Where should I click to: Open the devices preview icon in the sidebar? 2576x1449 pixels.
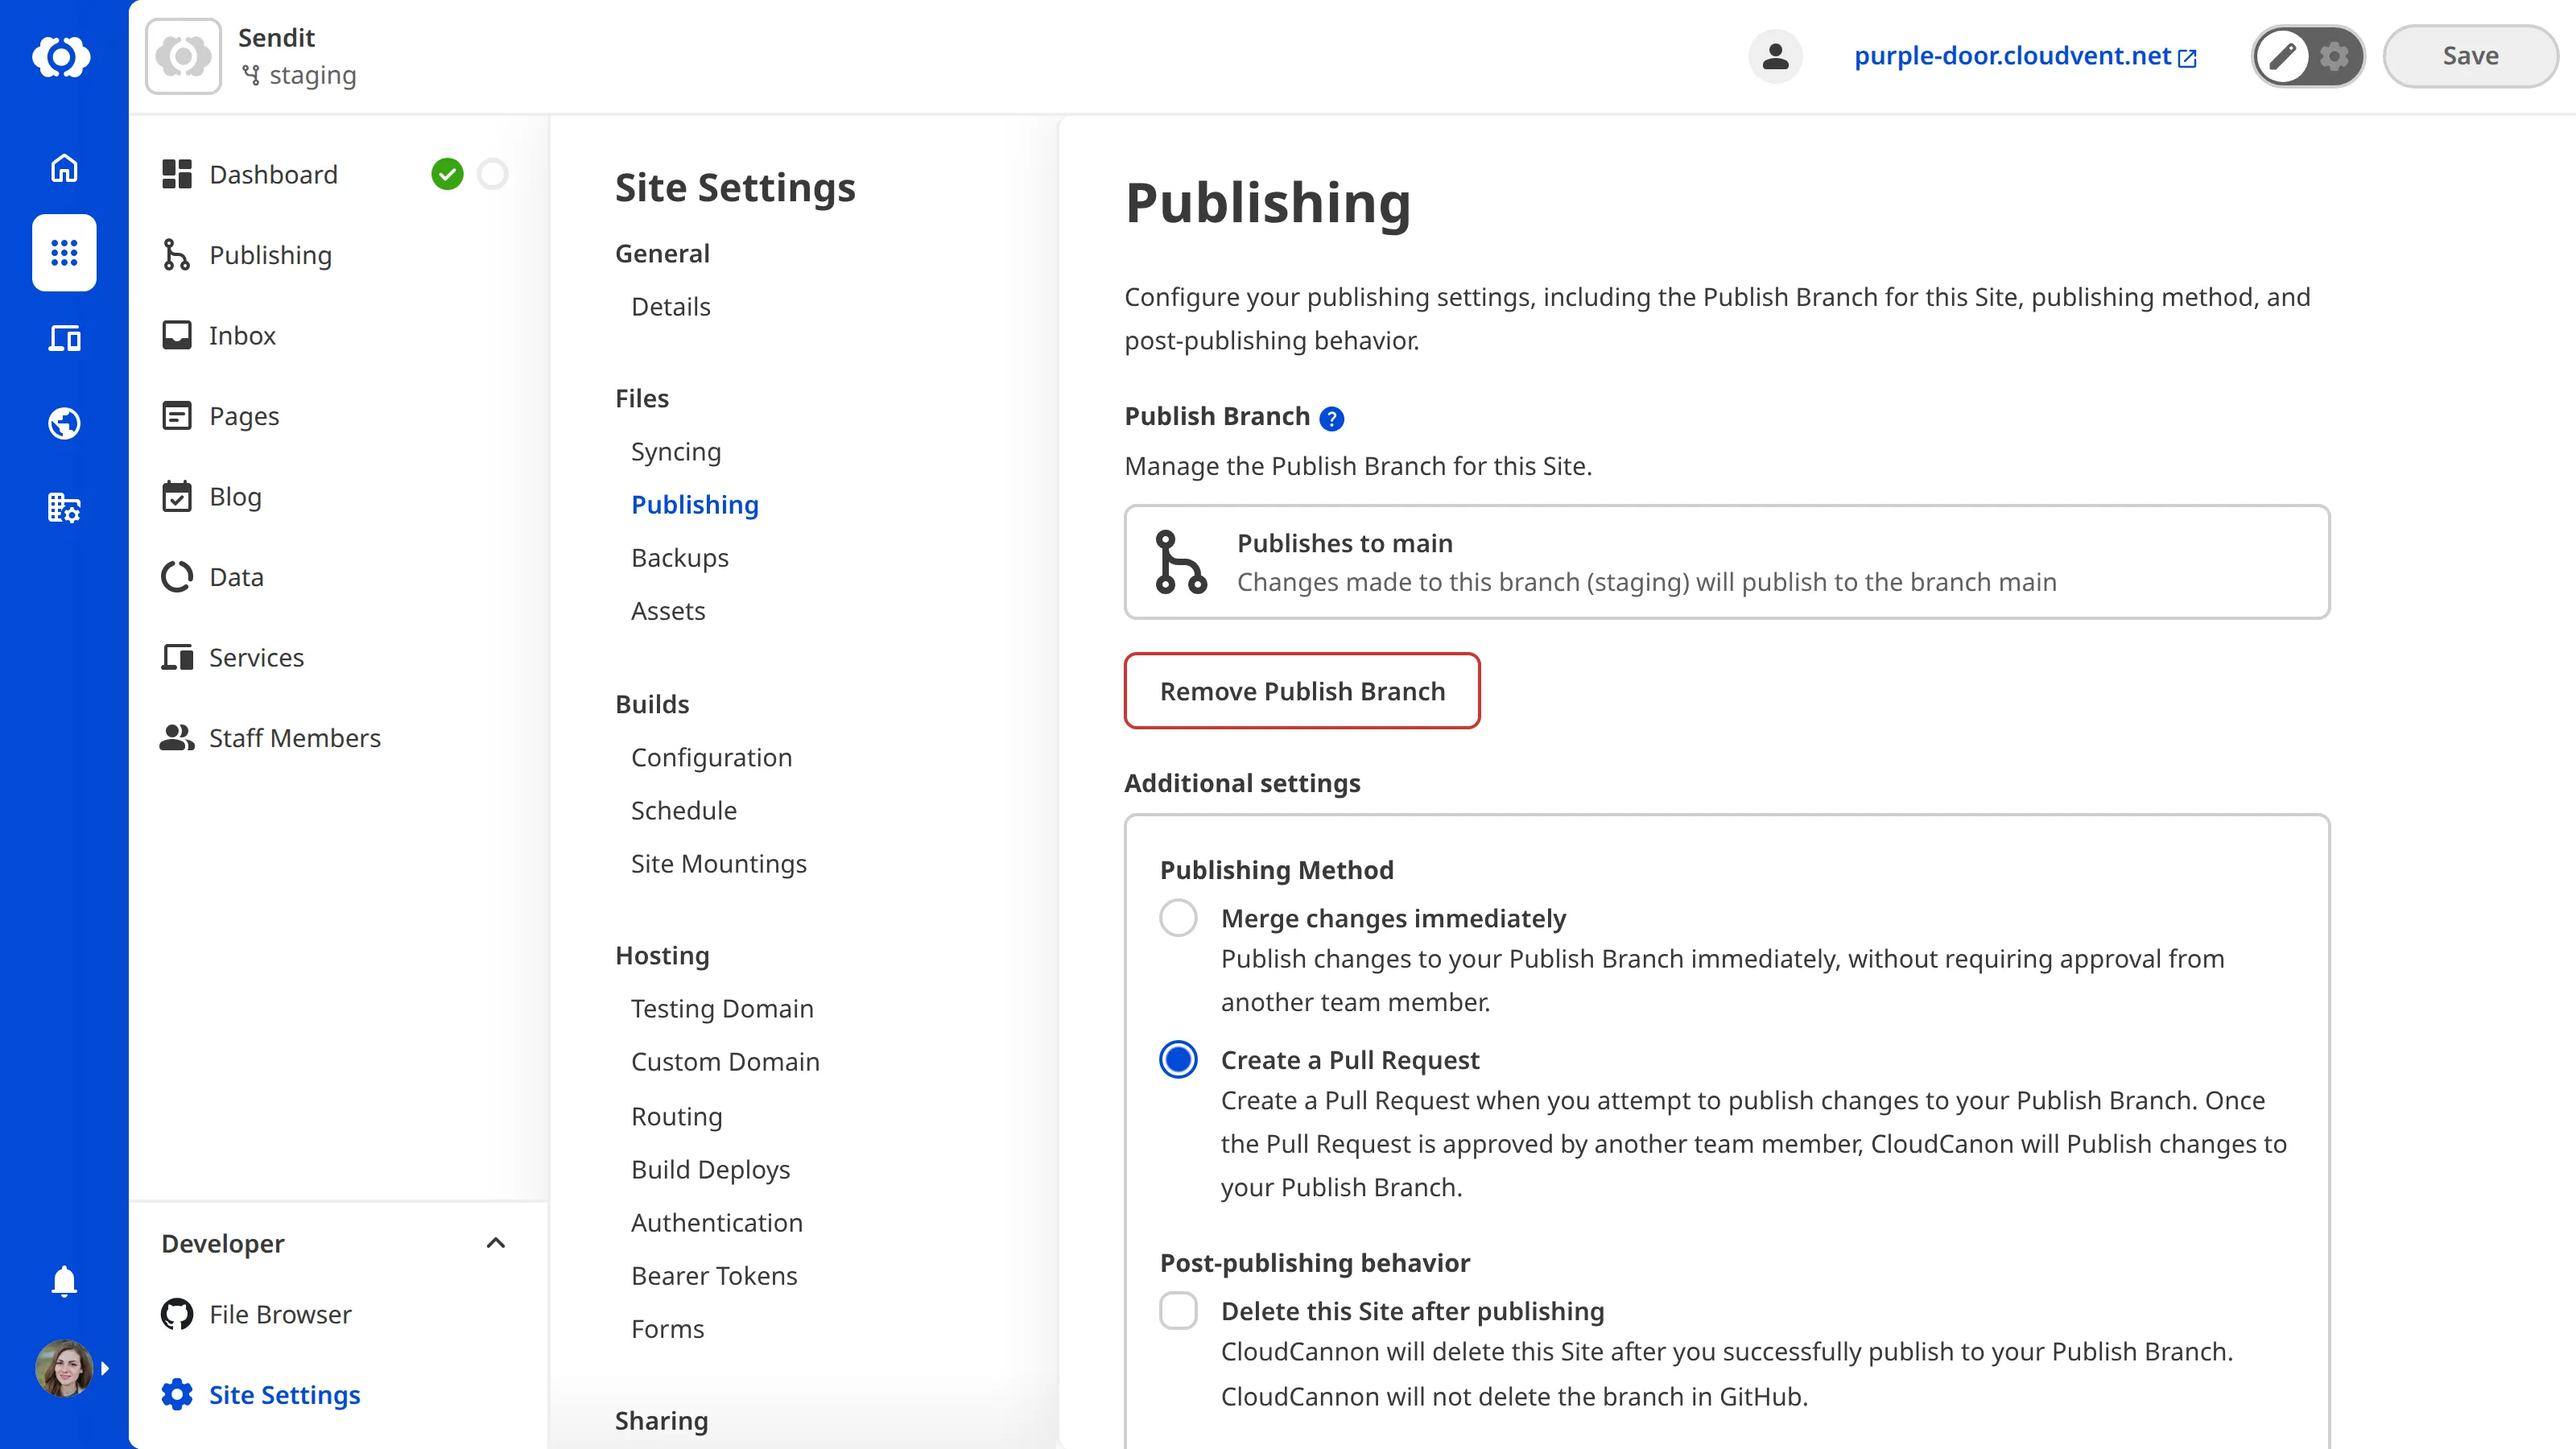(63, 338)
